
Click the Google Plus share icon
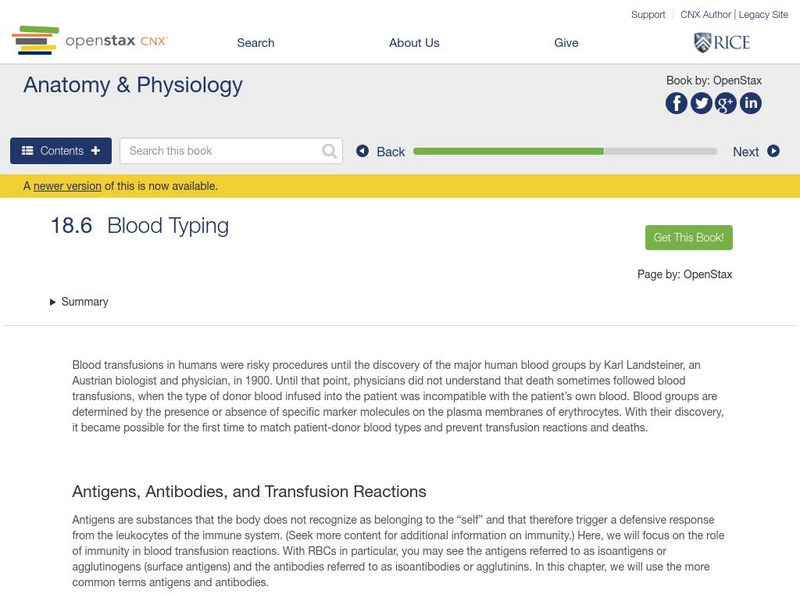[x=725, y=103]
